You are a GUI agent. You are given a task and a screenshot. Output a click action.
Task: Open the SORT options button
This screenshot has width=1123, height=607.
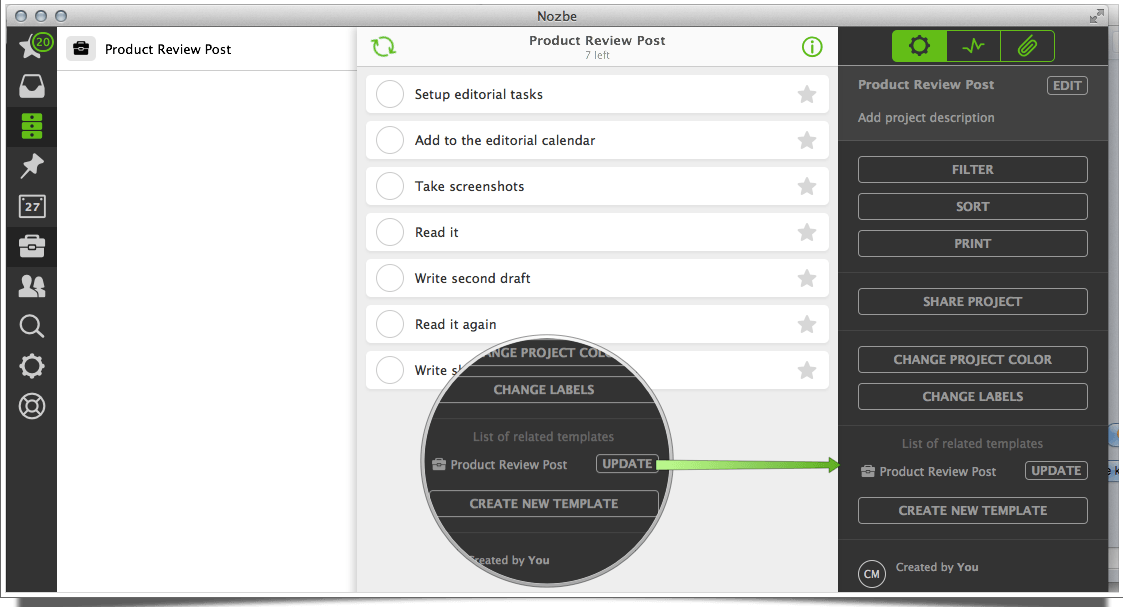tap(972, 207)
